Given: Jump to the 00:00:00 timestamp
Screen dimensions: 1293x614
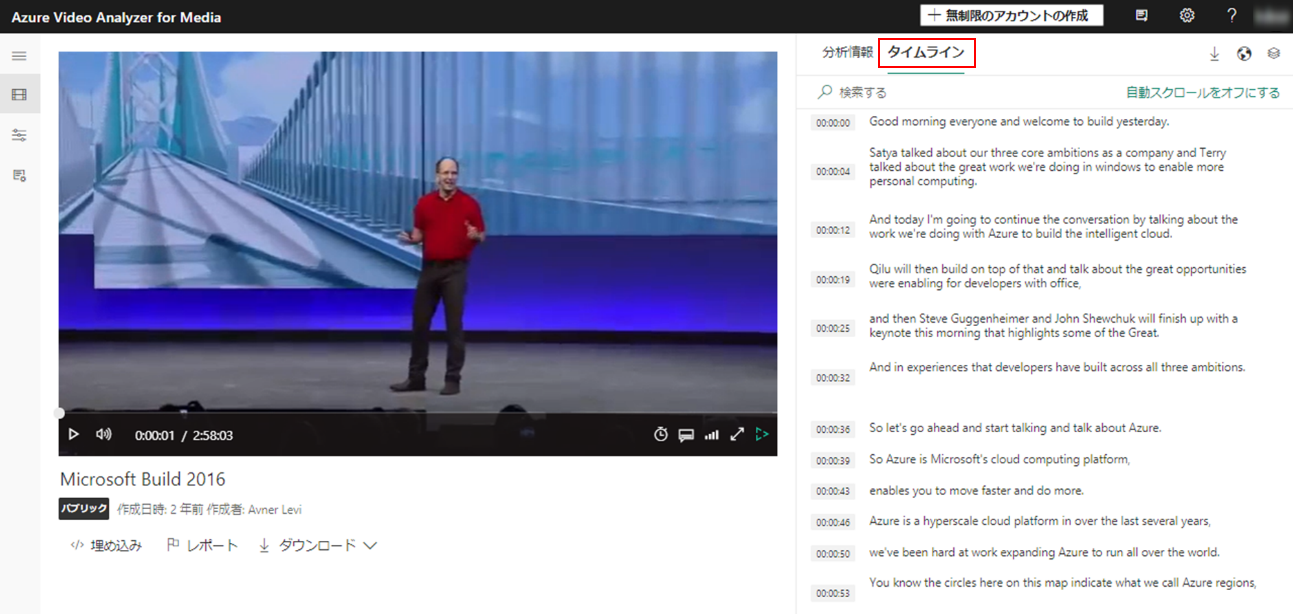Looking at the screenshot, I should 833,123.
